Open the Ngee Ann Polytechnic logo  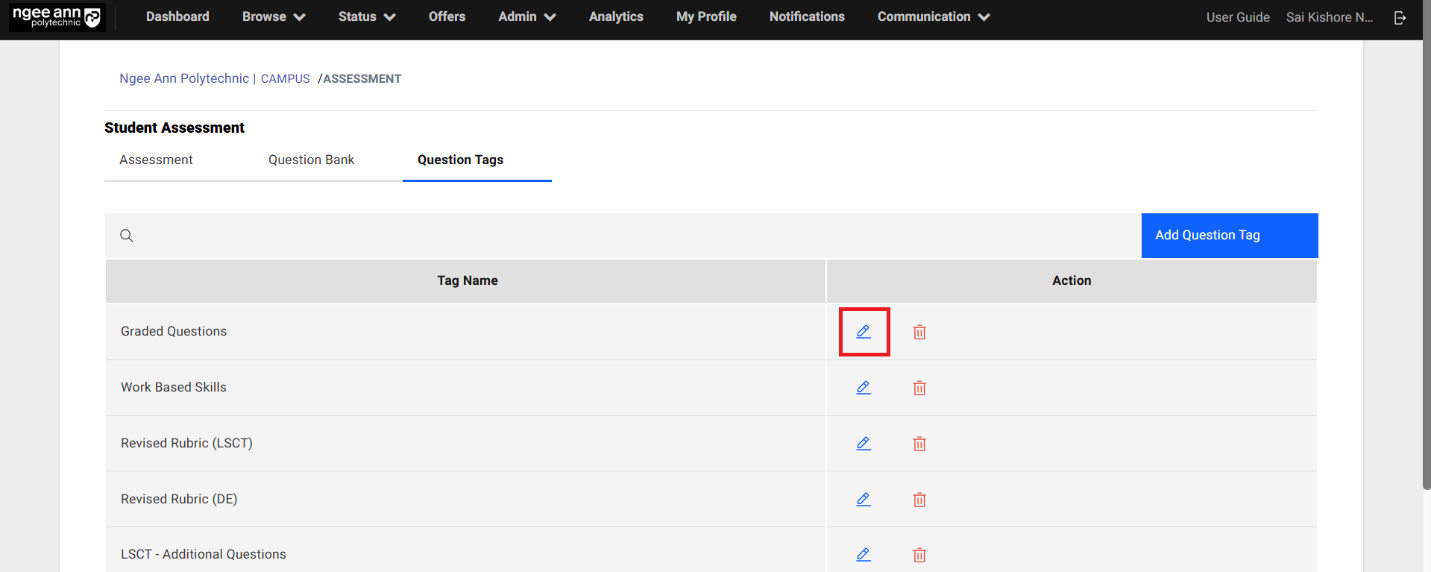click(x=56, y=17)
